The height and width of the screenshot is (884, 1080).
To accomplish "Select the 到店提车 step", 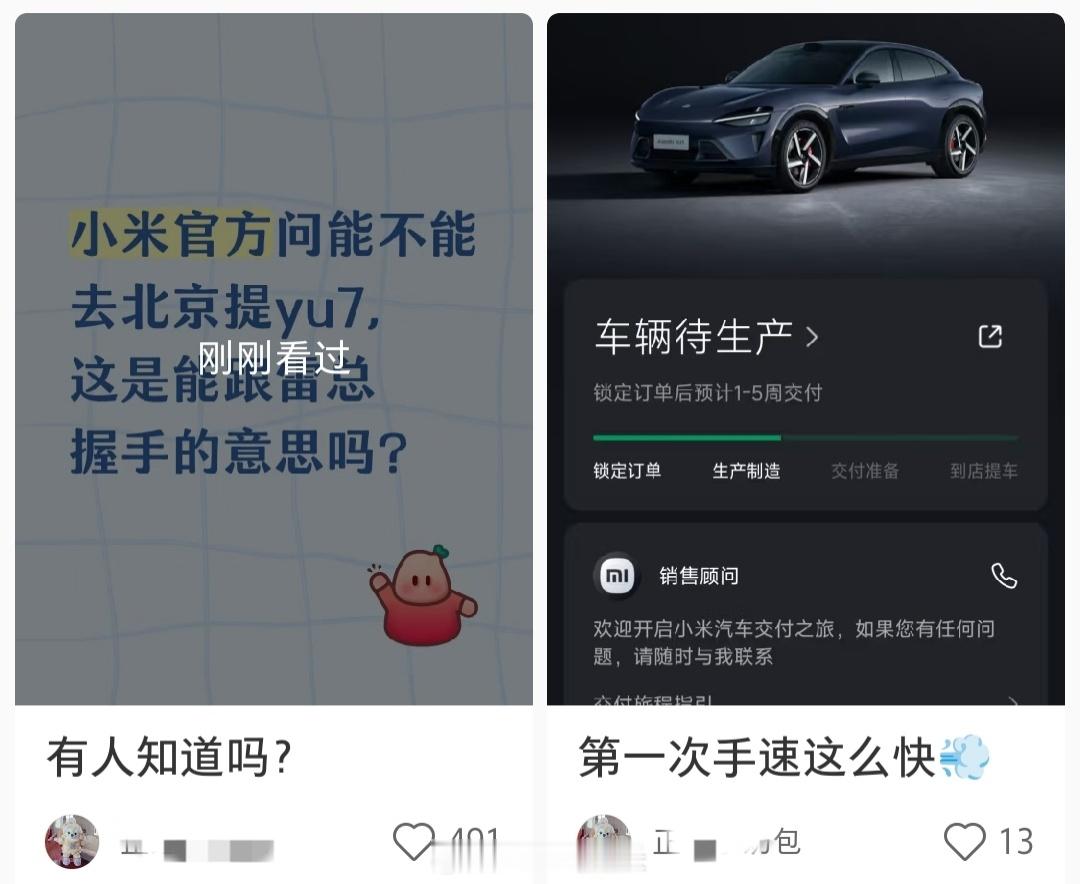I will point(984,471).
